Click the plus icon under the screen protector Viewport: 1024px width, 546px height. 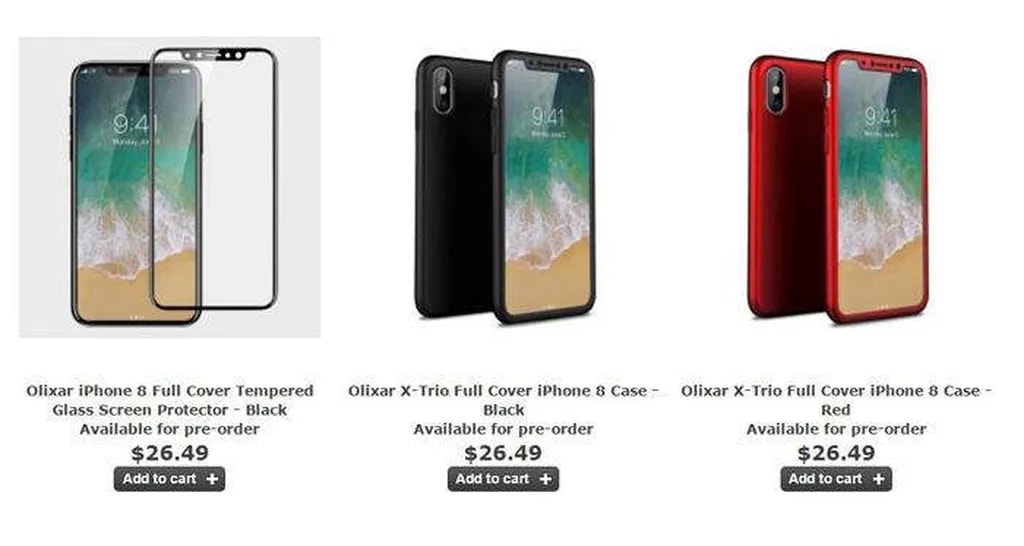(x=212, y=479)
